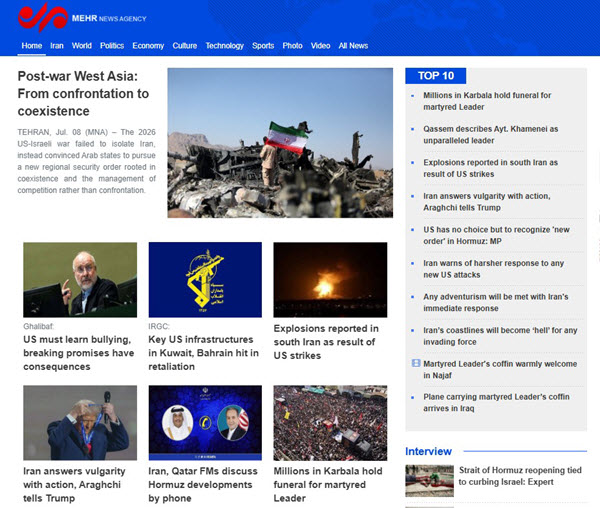The height and width of the screenshot is (508, 600).
Task: Go to the Iran section
Action: (57, 46)
